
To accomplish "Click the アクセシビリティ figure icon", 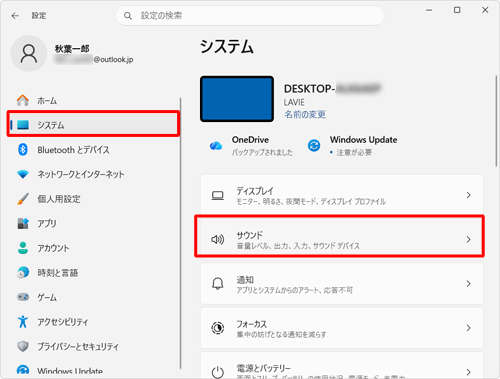I will [23, 322].
